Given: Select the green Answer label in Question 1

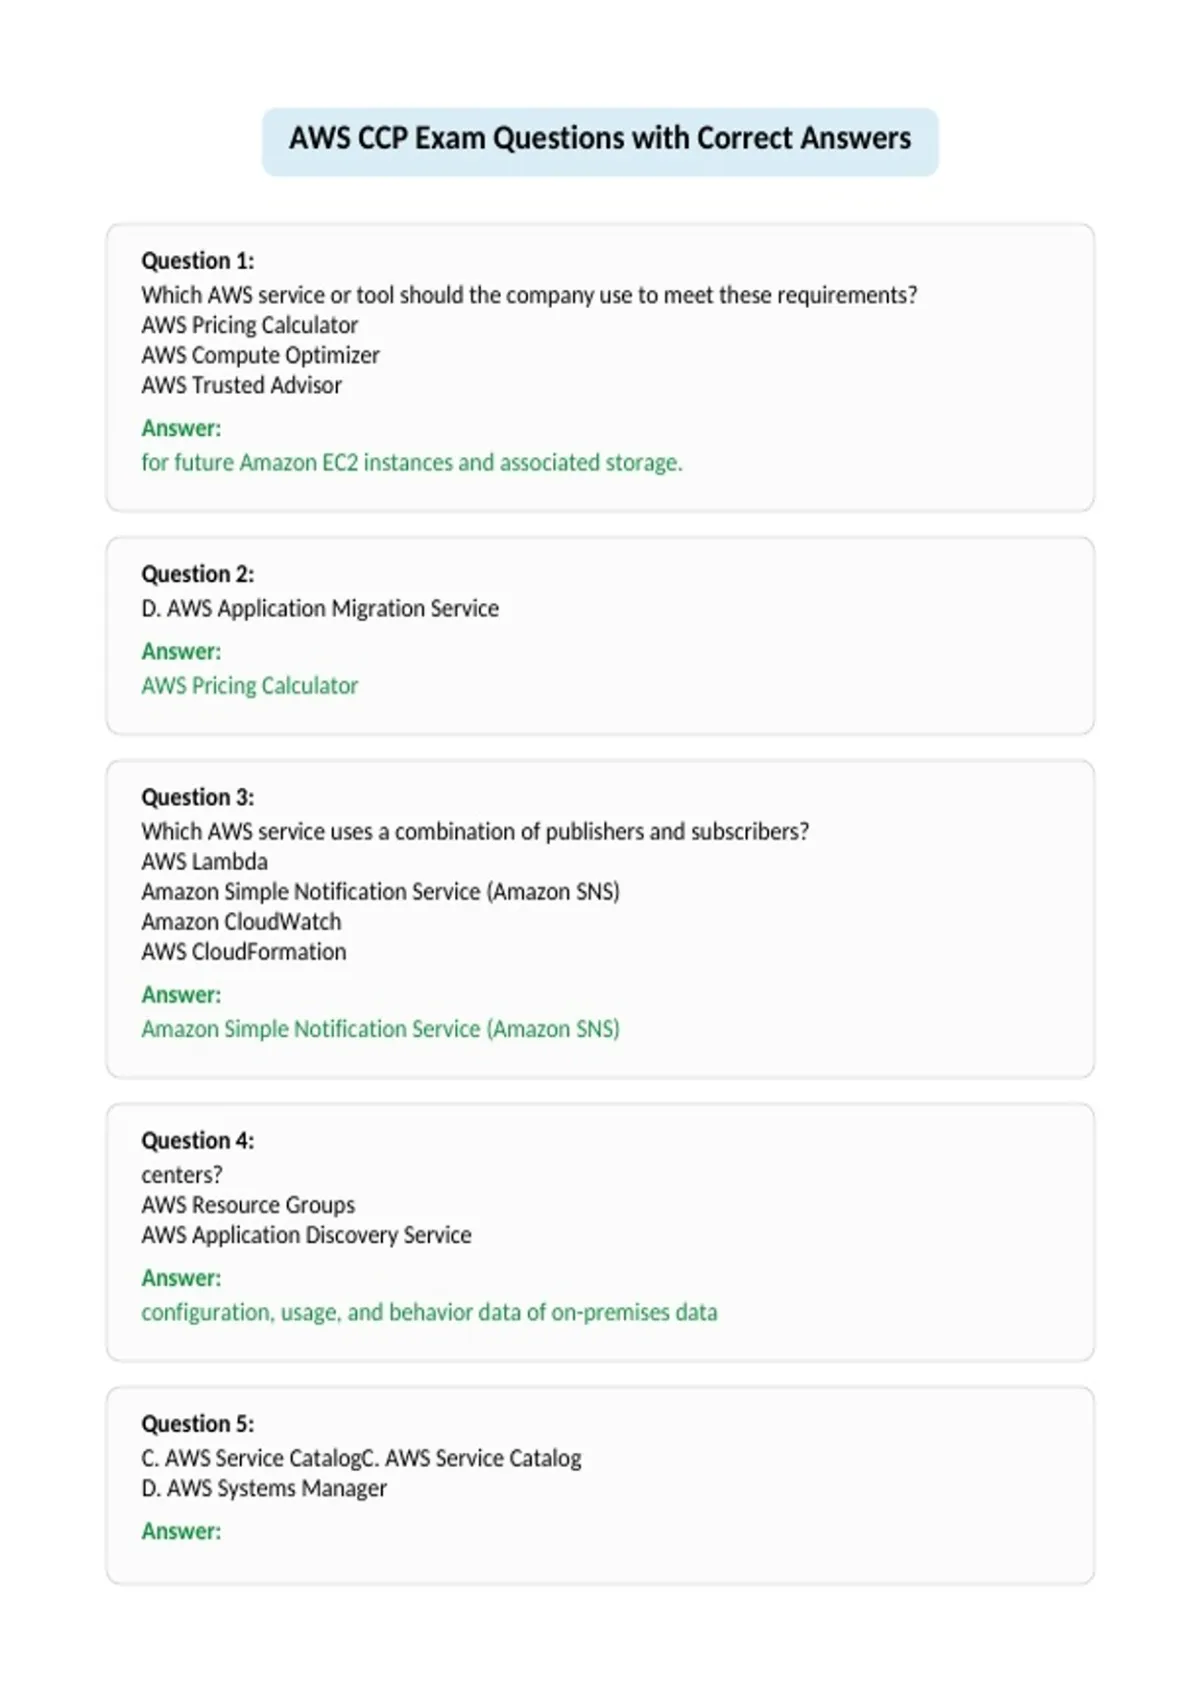Looking at the screenshot, I should [181, 428].
